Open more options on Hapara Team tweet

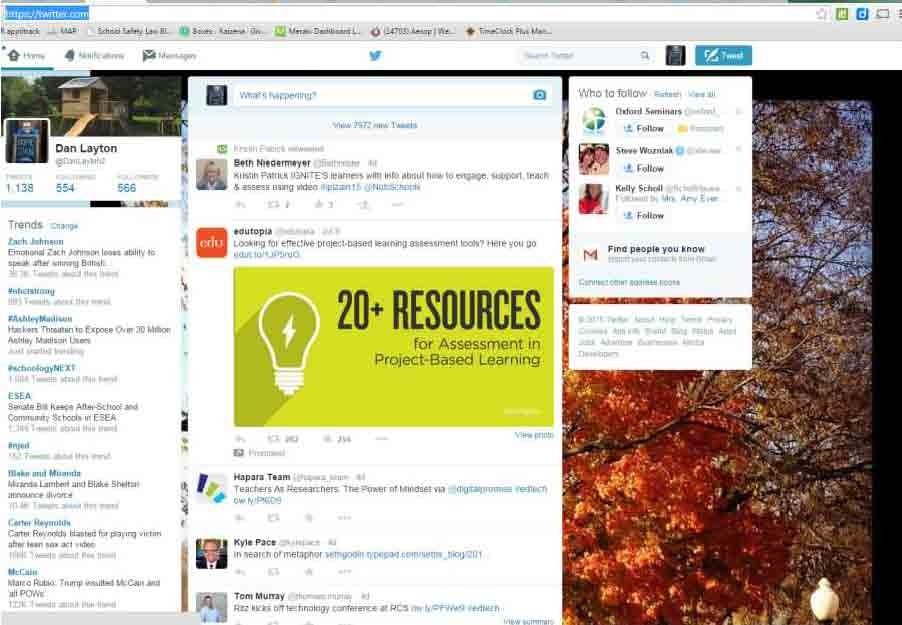point(345,518)
